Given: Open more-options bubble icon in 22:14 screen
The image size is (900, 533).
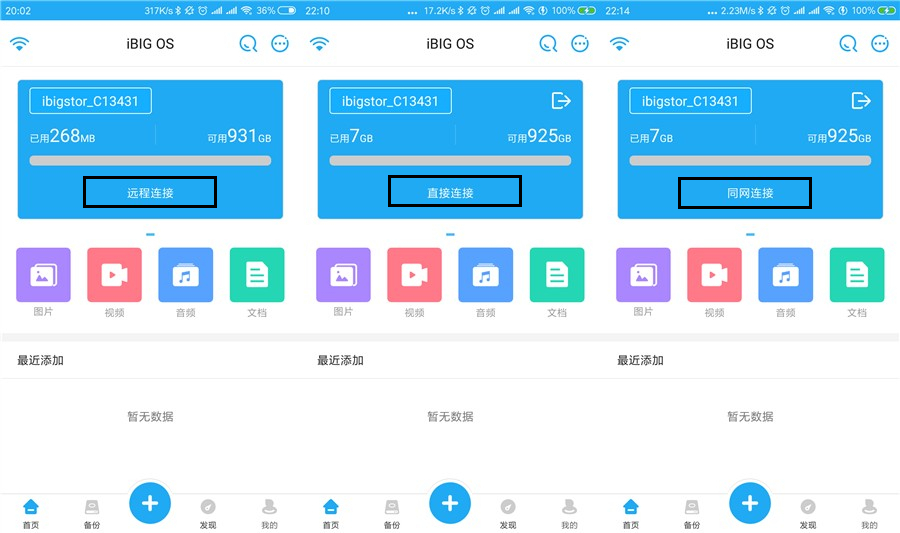Looking at the screenshot, I should 880,44.
